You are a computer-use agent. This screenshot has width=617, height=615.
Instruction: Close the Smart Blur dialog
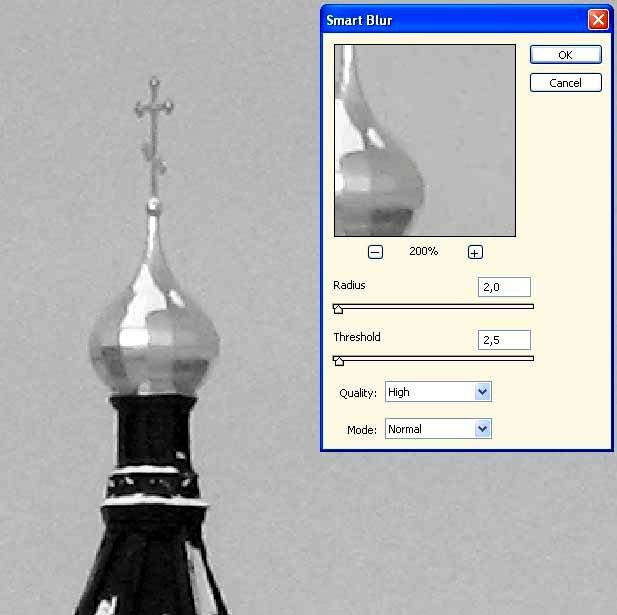tap(598, 19)
